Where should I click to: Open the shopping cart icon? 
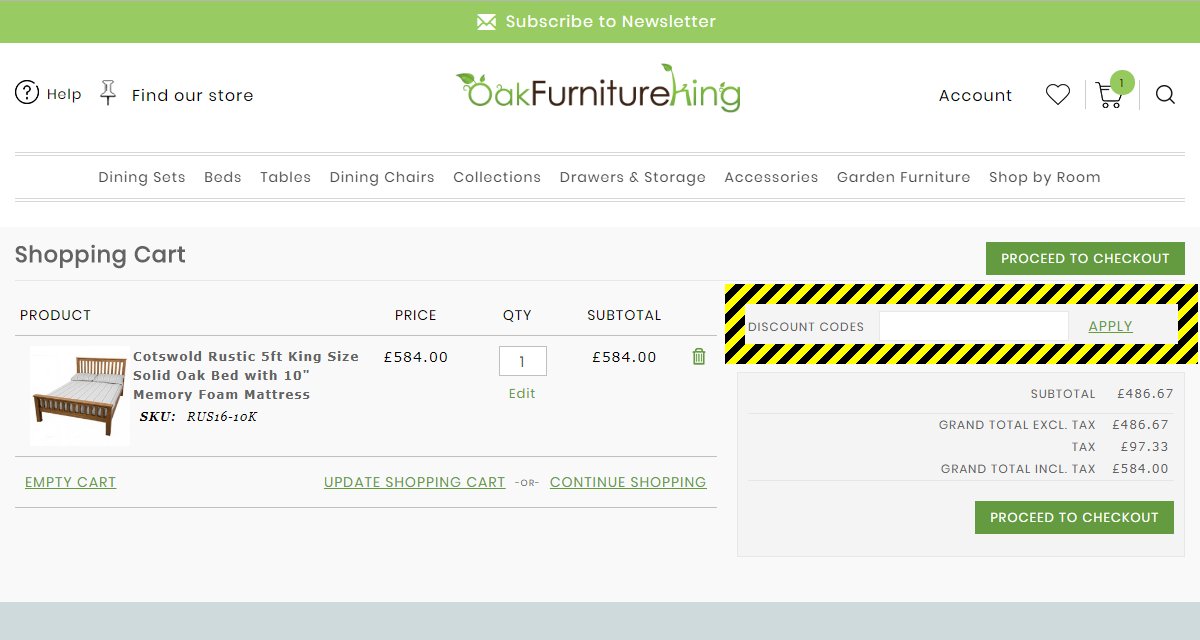point(1109,96)
